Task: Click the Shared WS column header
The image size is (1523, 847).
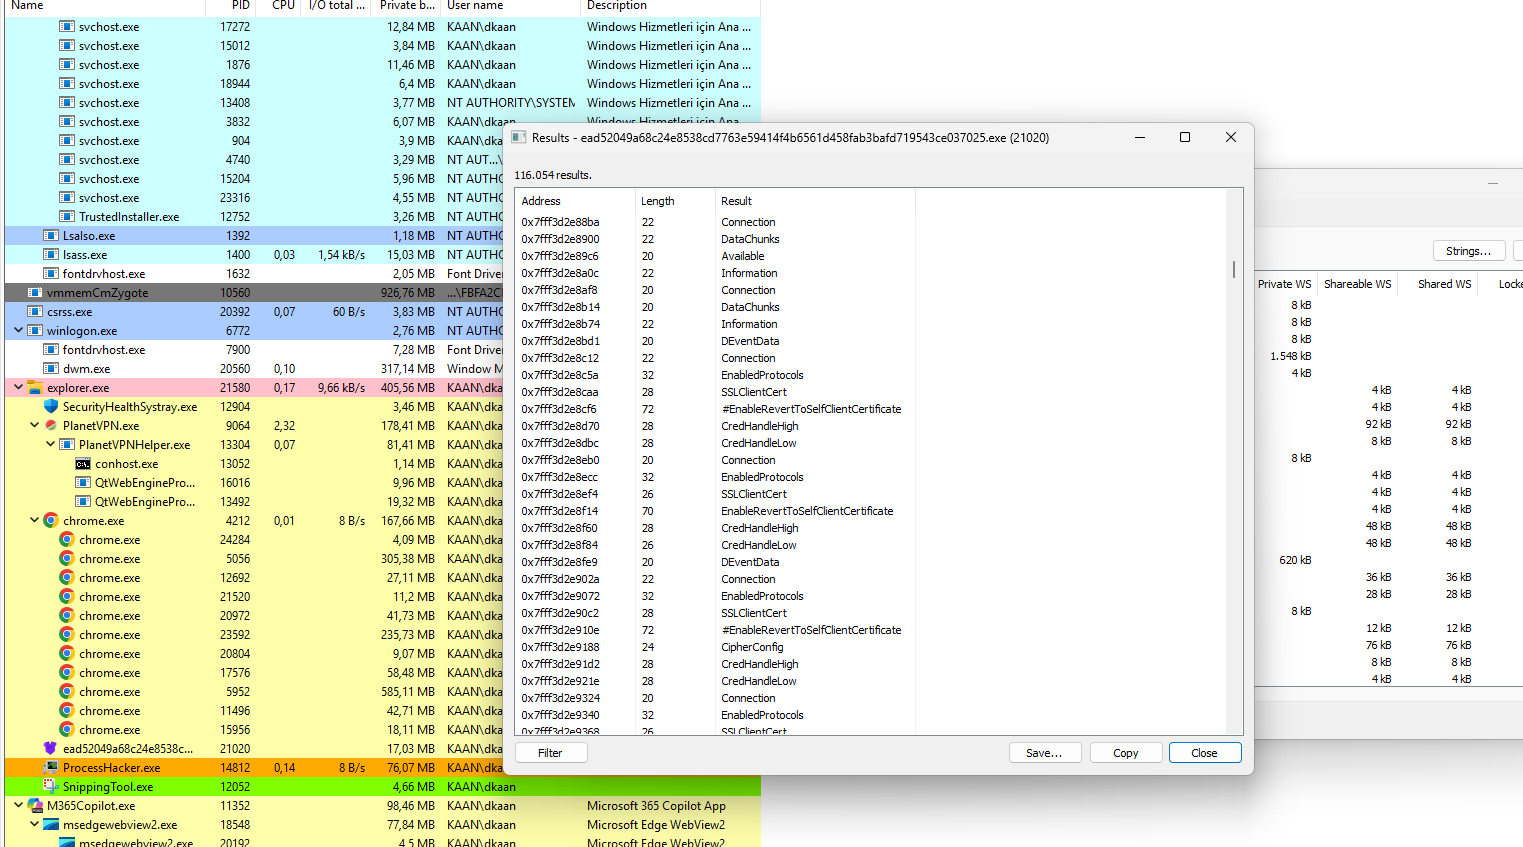Action: (1444, 284)
